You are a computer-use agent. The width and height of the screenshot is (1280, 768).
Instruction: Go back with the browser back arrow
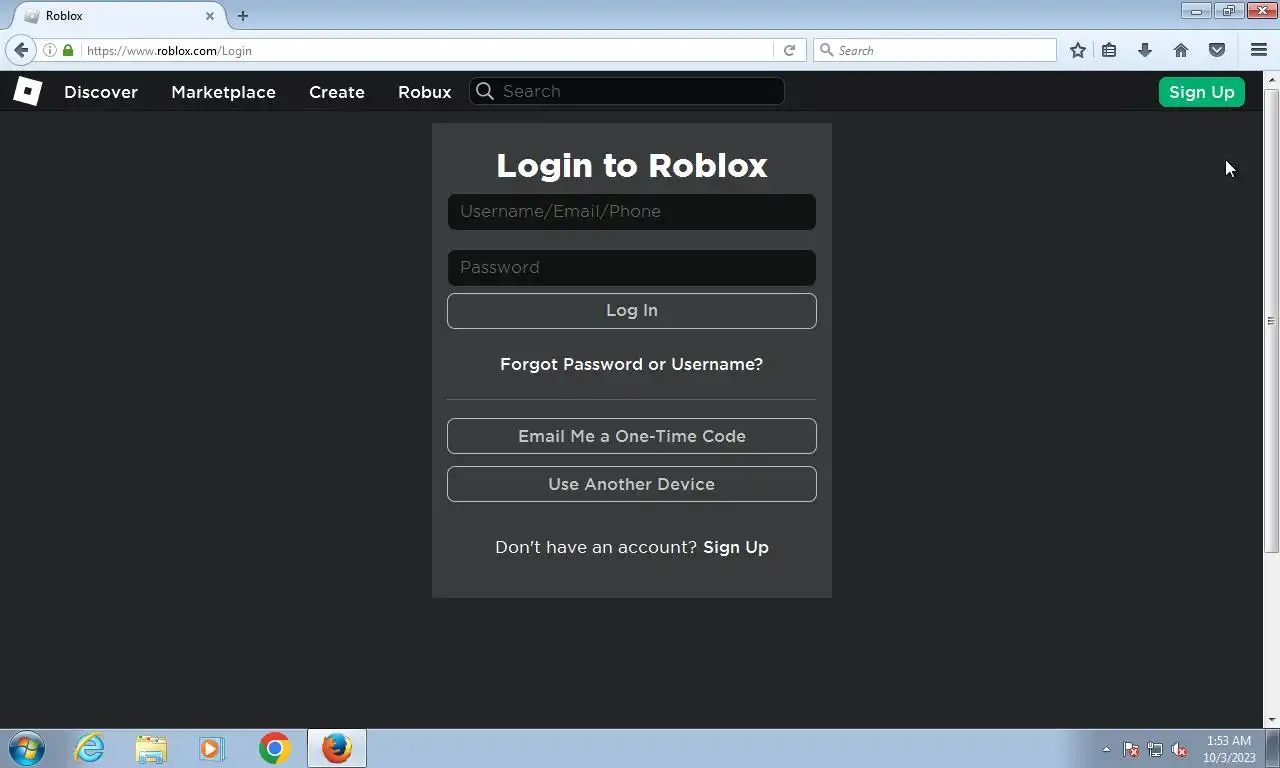(21, 50)
